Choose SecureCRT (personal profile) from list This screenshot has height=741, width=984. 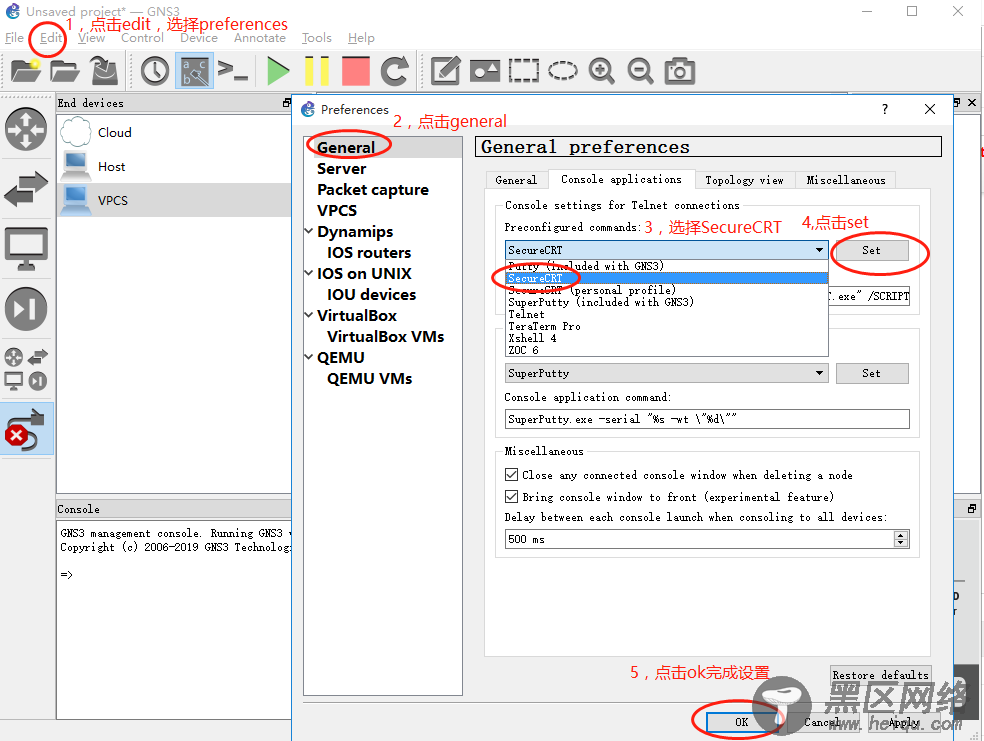666,290
